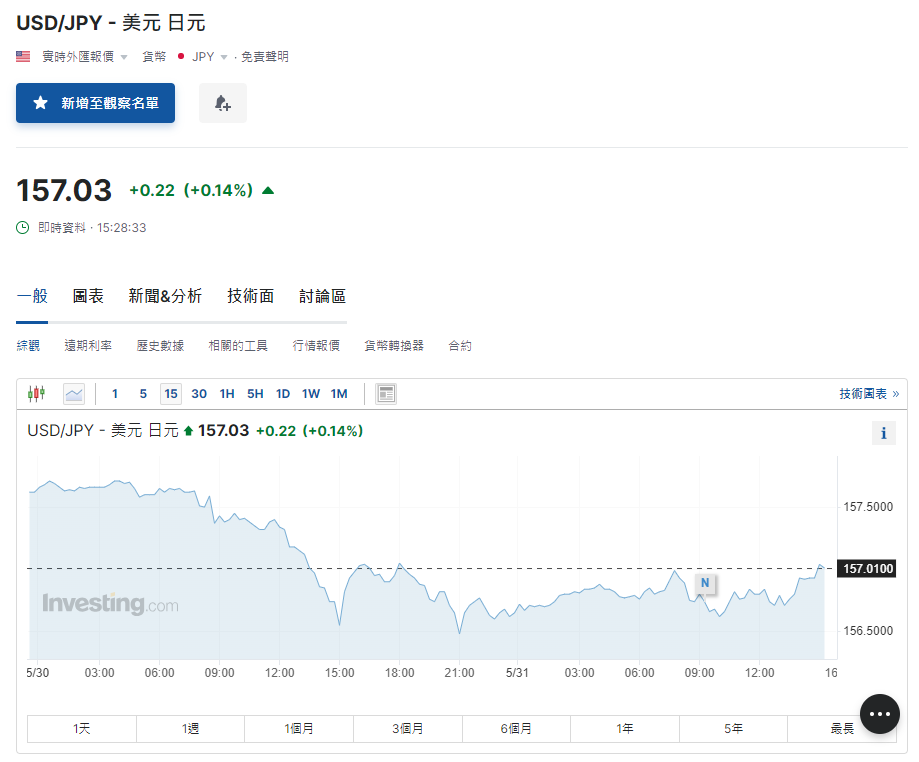Screen dimensions: 919x762
Task: Click the candlestick chart type icon
Action: pos(37,394)
